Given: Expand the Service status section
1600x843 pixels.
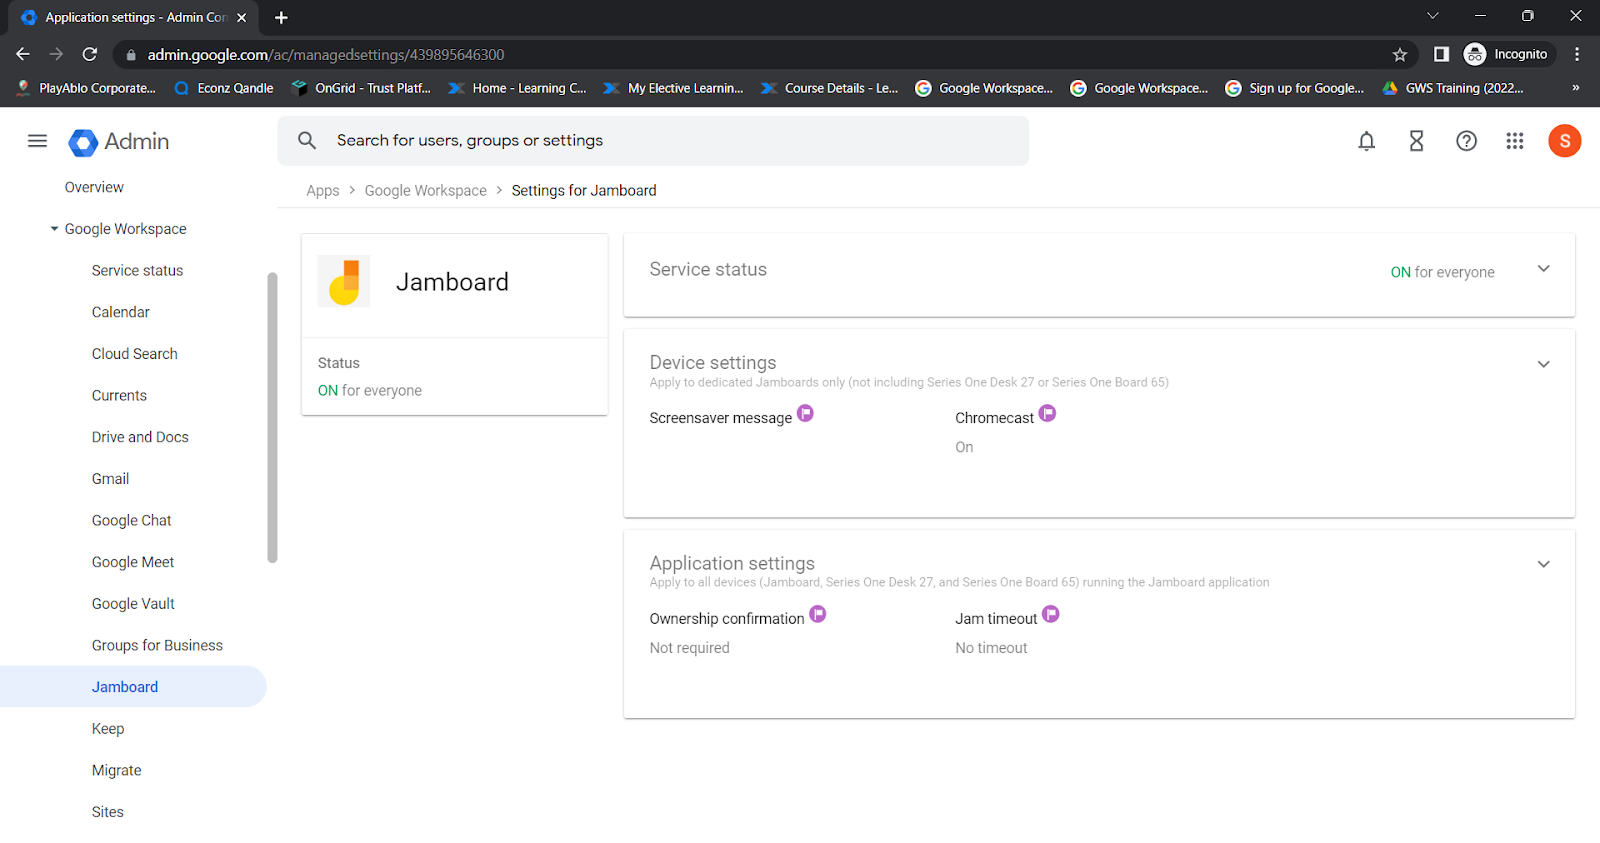Looking at the screenshot, I should coord(1544,269).
